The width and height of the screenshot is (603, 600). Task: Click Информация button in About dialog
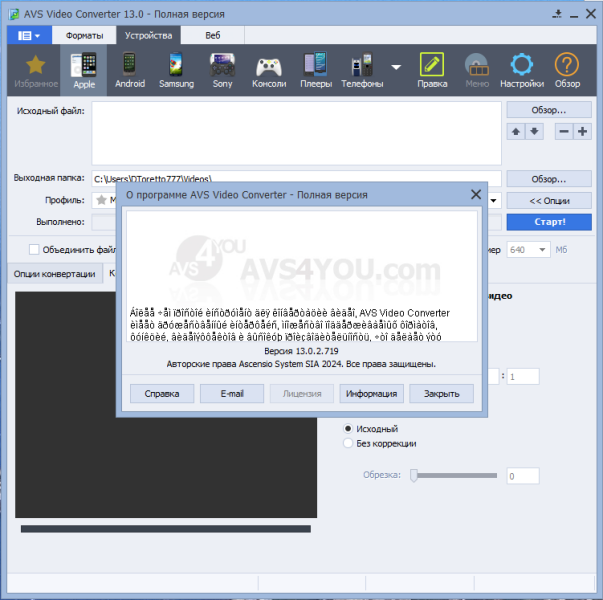pyautogui.click(x=371, y=393)
